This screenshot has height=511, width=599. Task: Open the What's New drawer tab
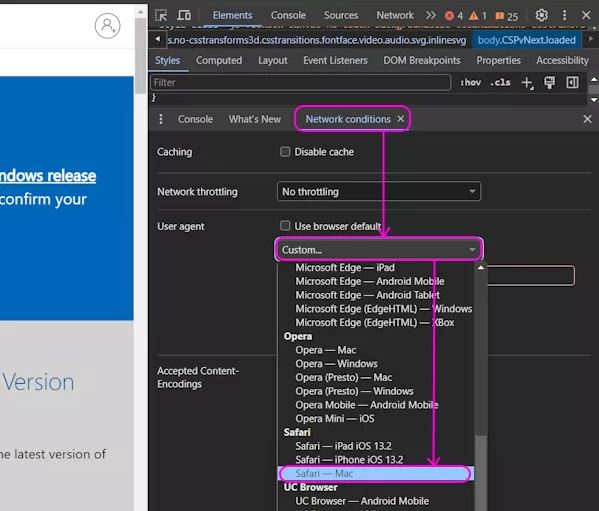[x=254, y=119]
